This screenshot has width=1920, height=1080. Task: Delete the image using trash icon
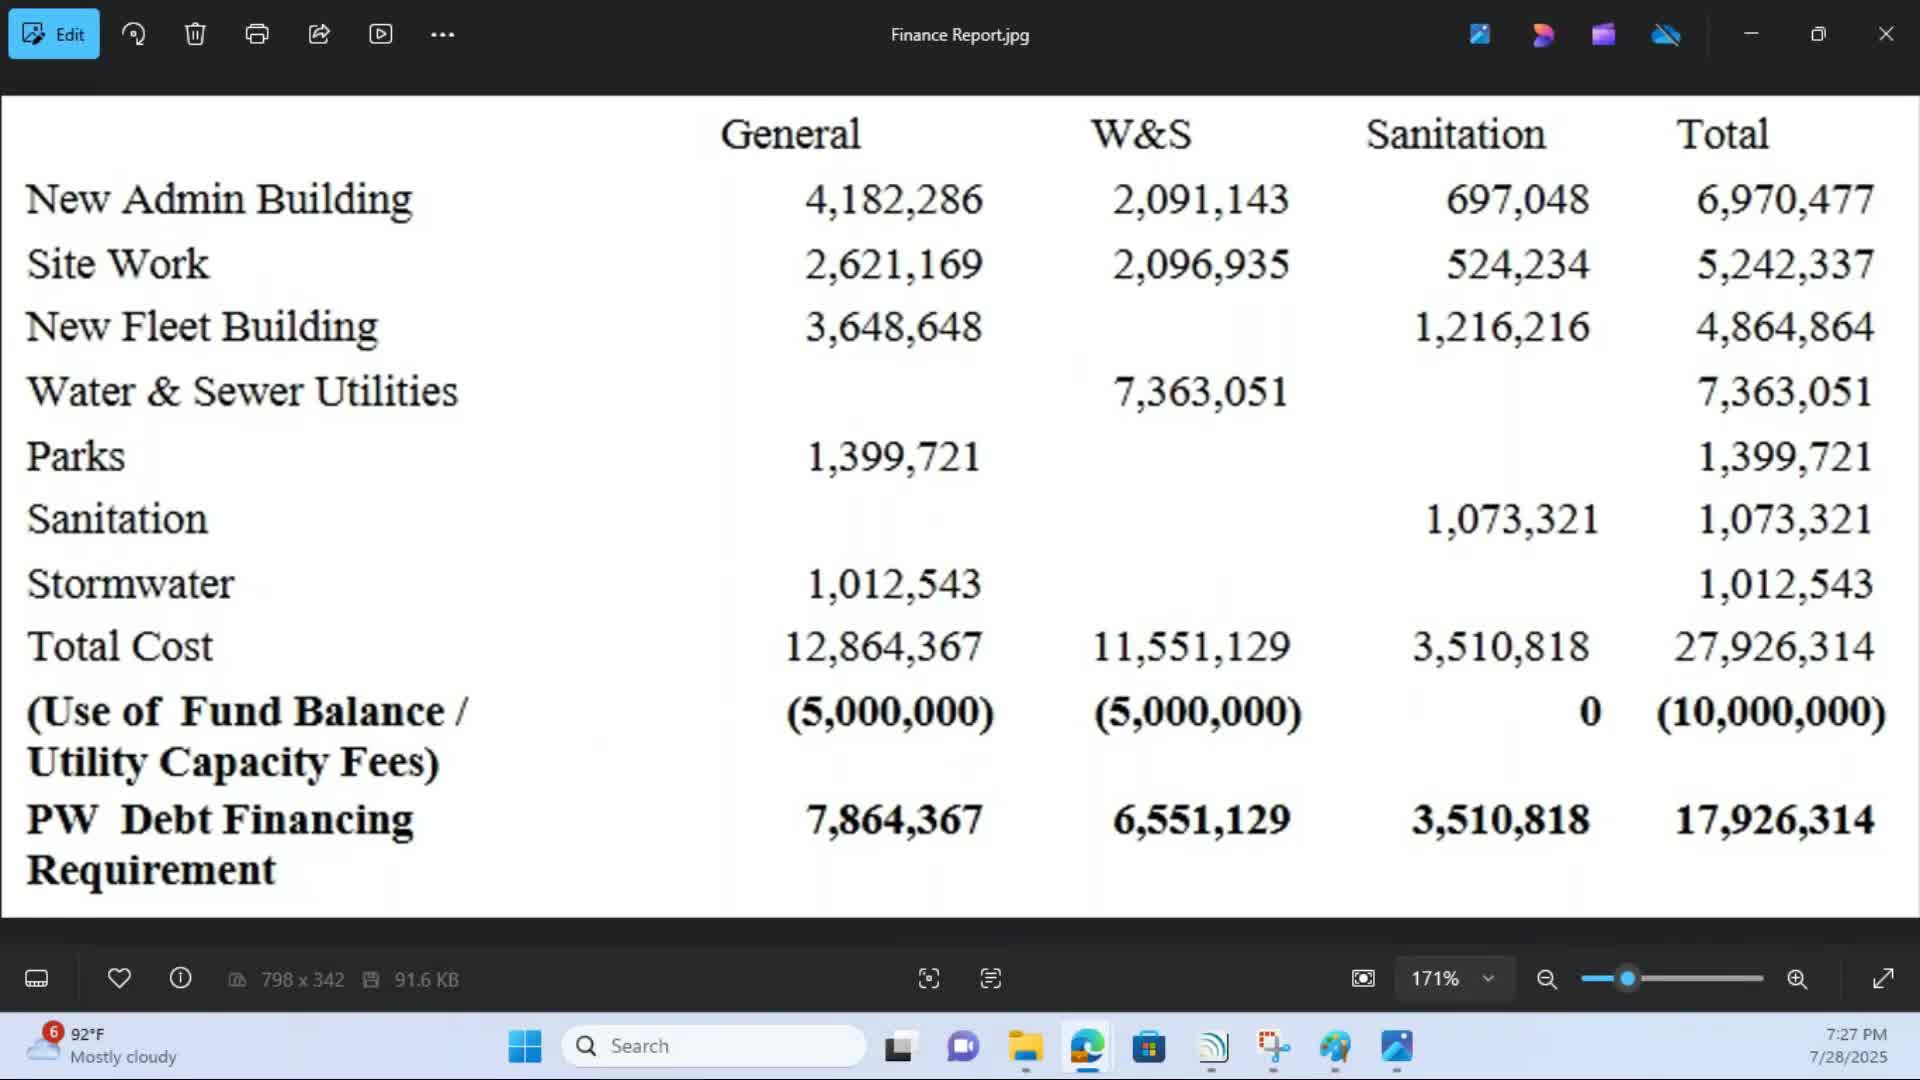[195, 34]
